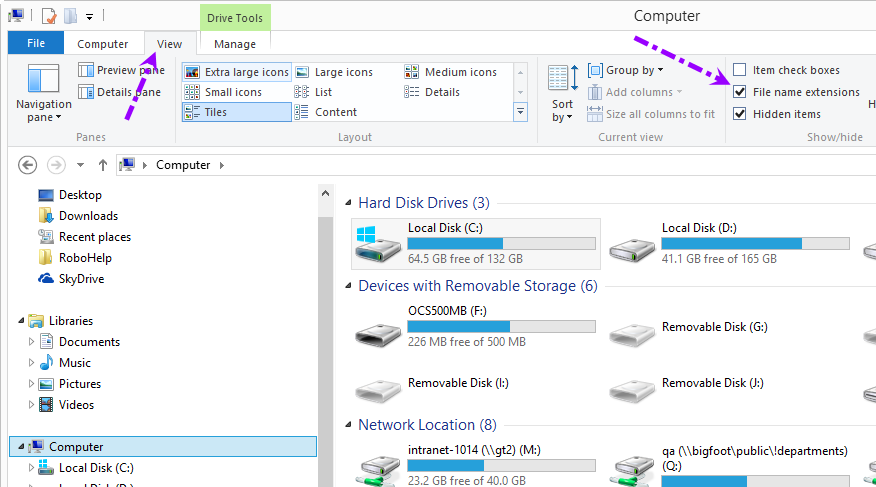Select Local Disk (D:) drive tile
Viewport: 876px width, 487px height.
[729, 244]
